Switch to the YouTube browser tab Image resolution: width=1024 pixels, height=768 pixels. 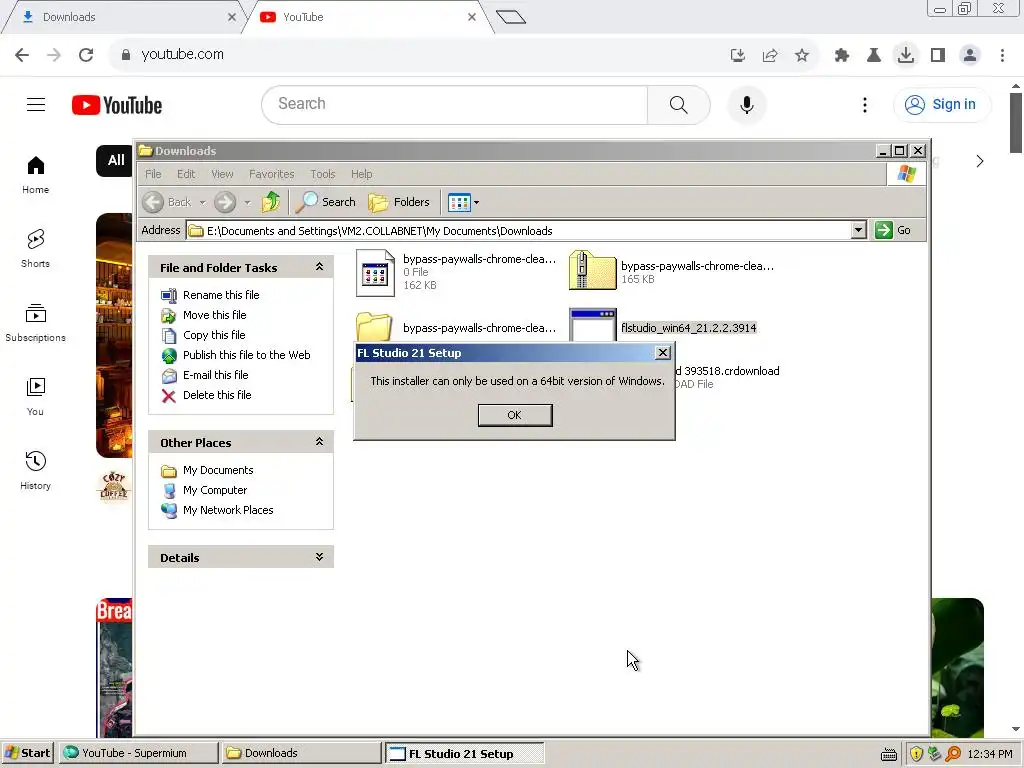366,17
